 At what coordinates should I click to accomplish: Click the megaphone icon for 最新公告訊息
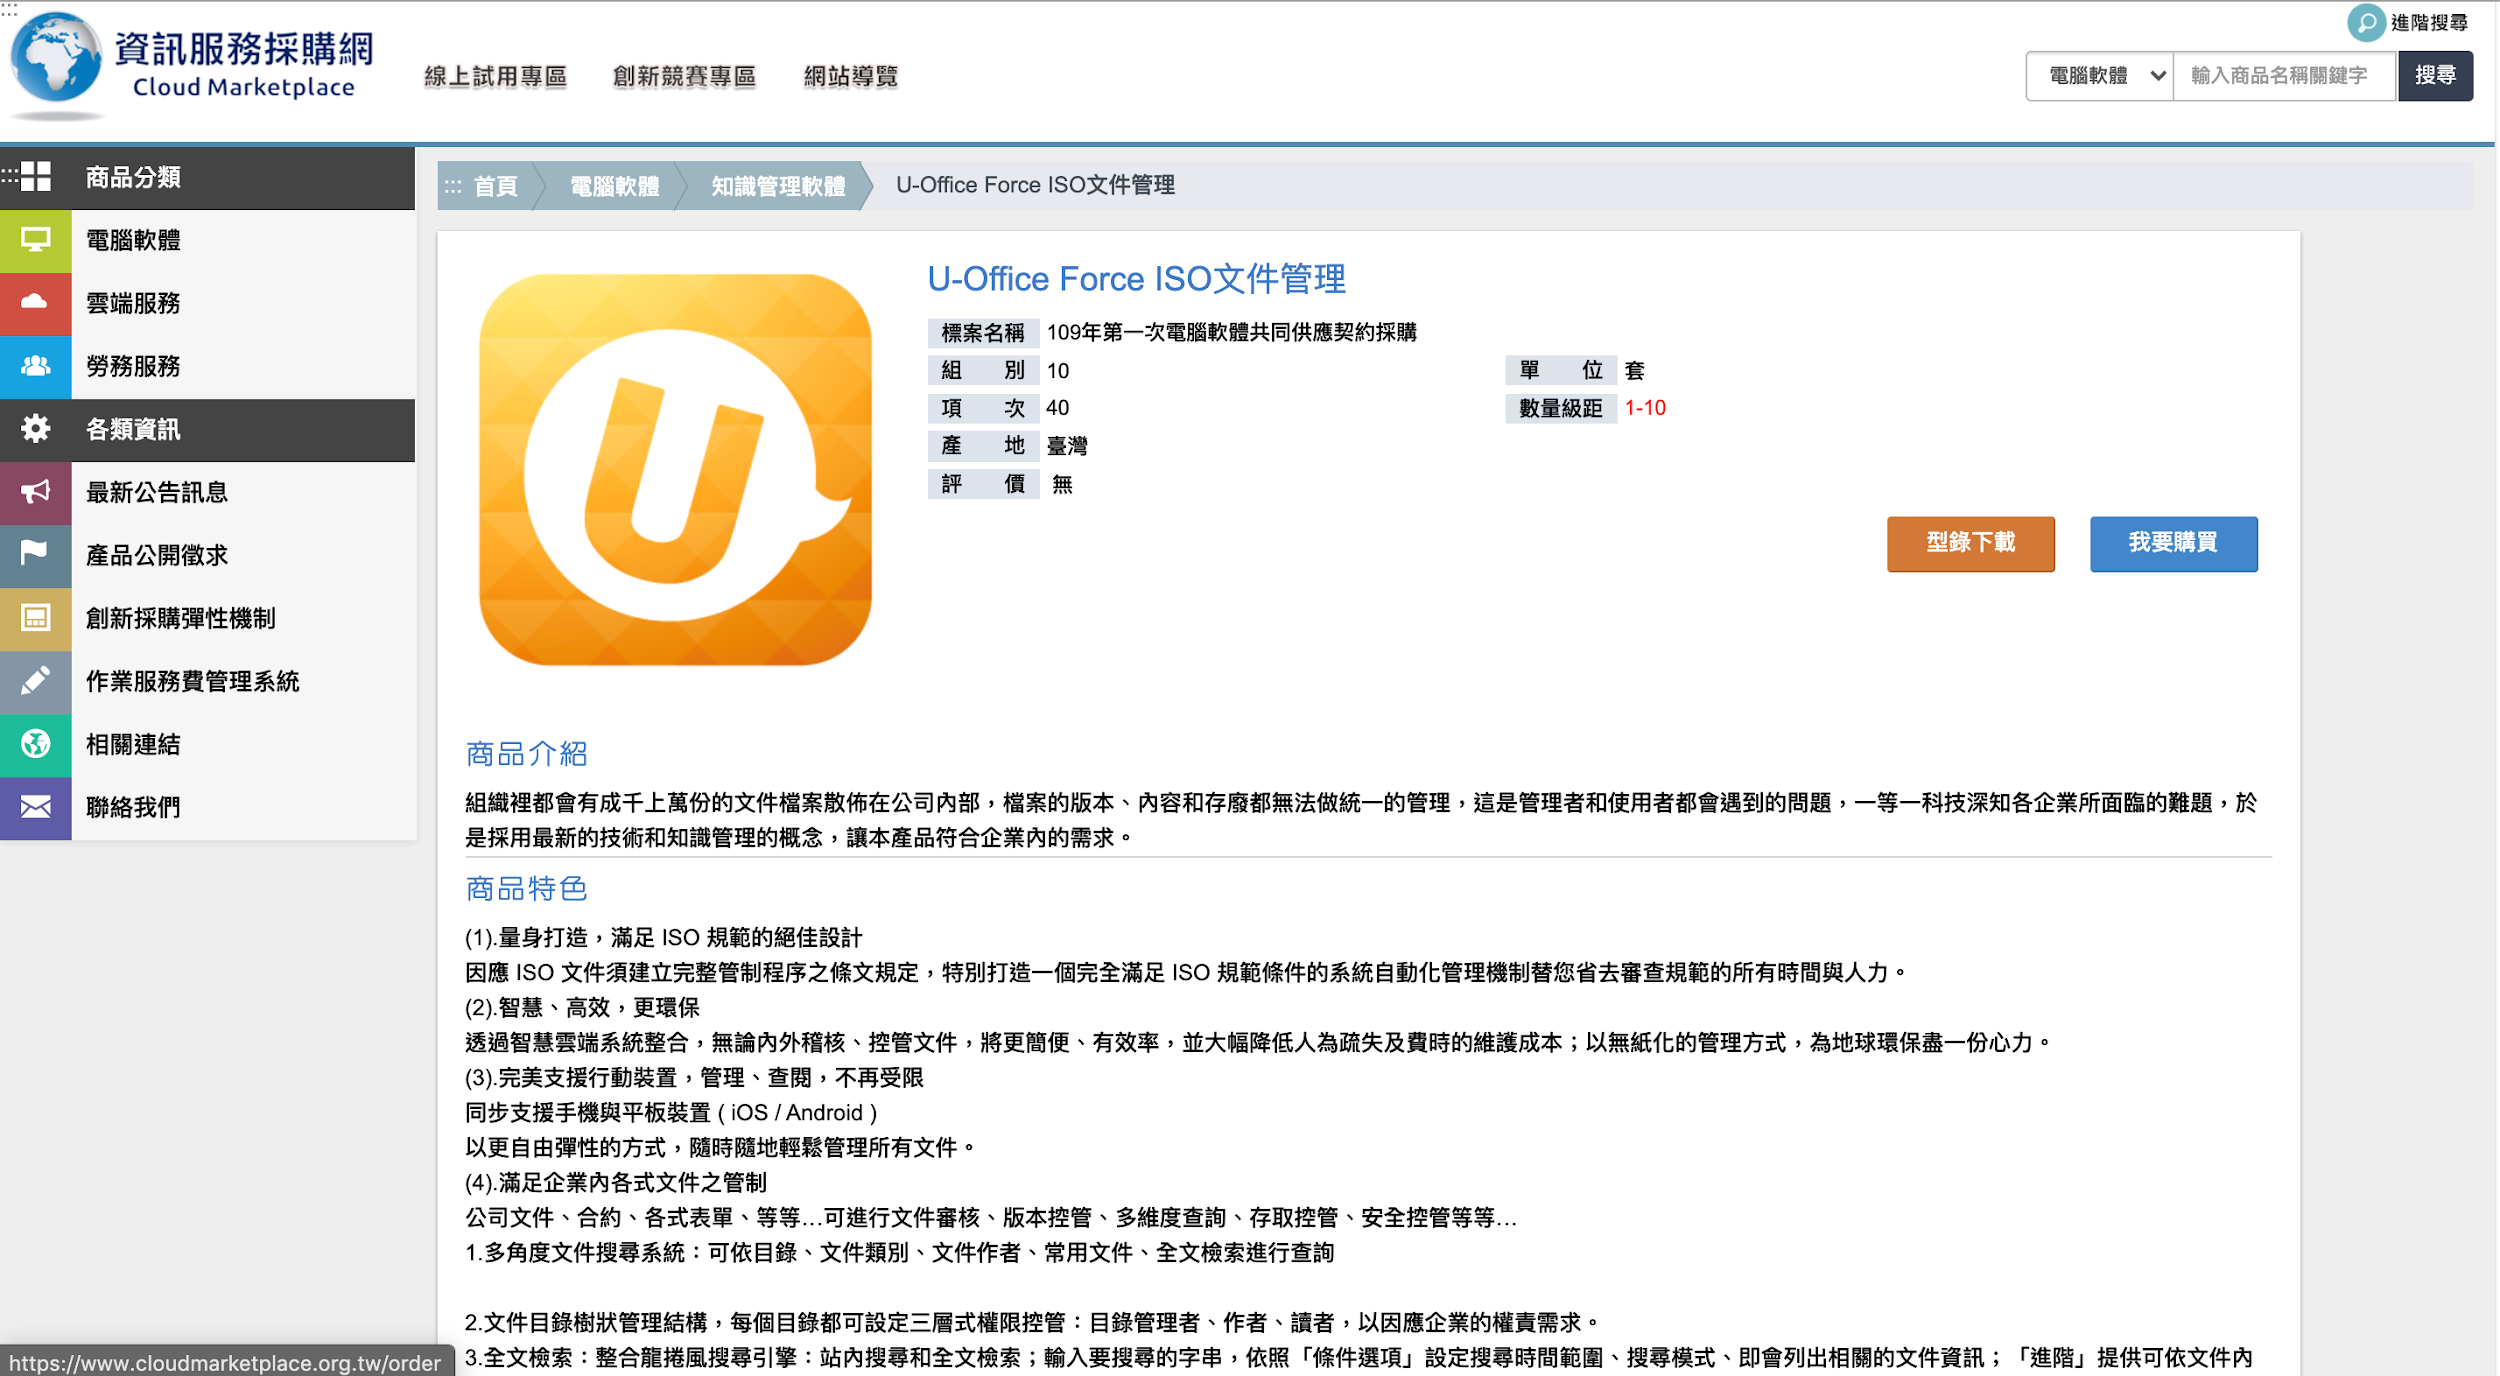[x=35, y=492]
